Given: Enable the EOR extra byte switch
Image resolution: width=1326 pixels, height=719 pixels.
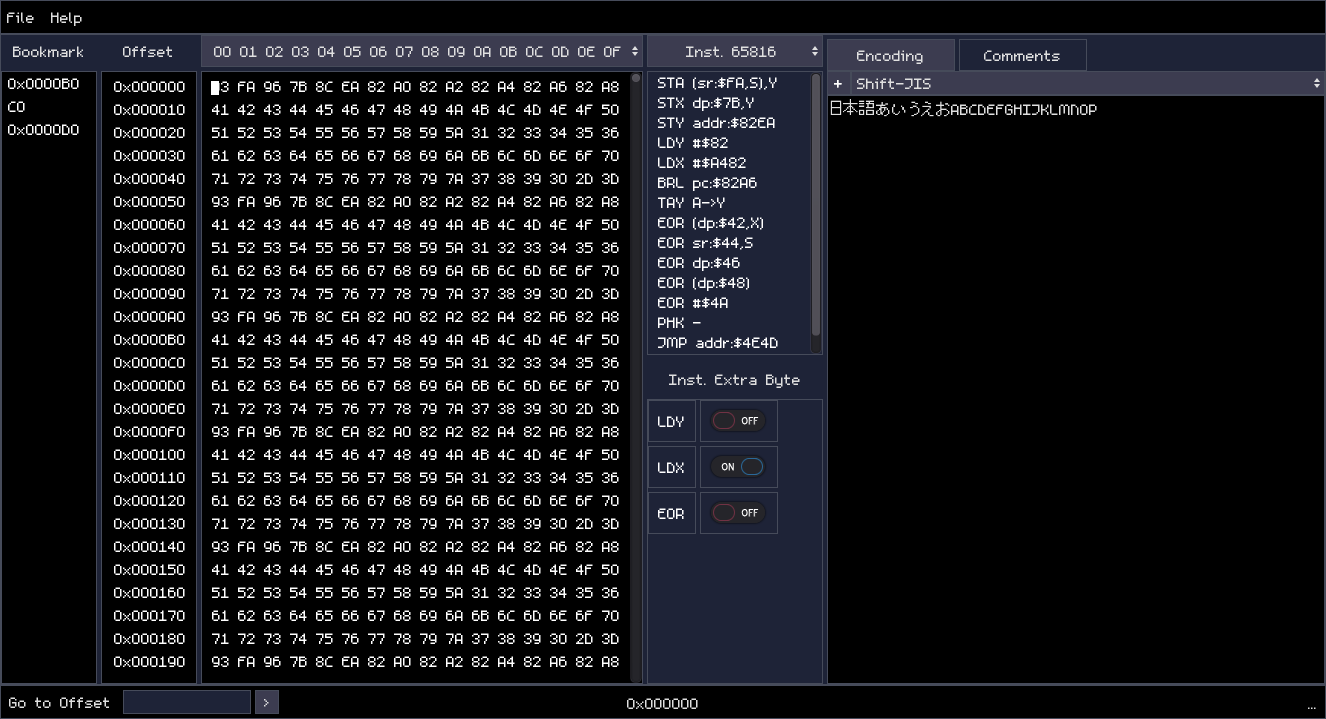Looking at the screenshot, I should tap(738, 513).
